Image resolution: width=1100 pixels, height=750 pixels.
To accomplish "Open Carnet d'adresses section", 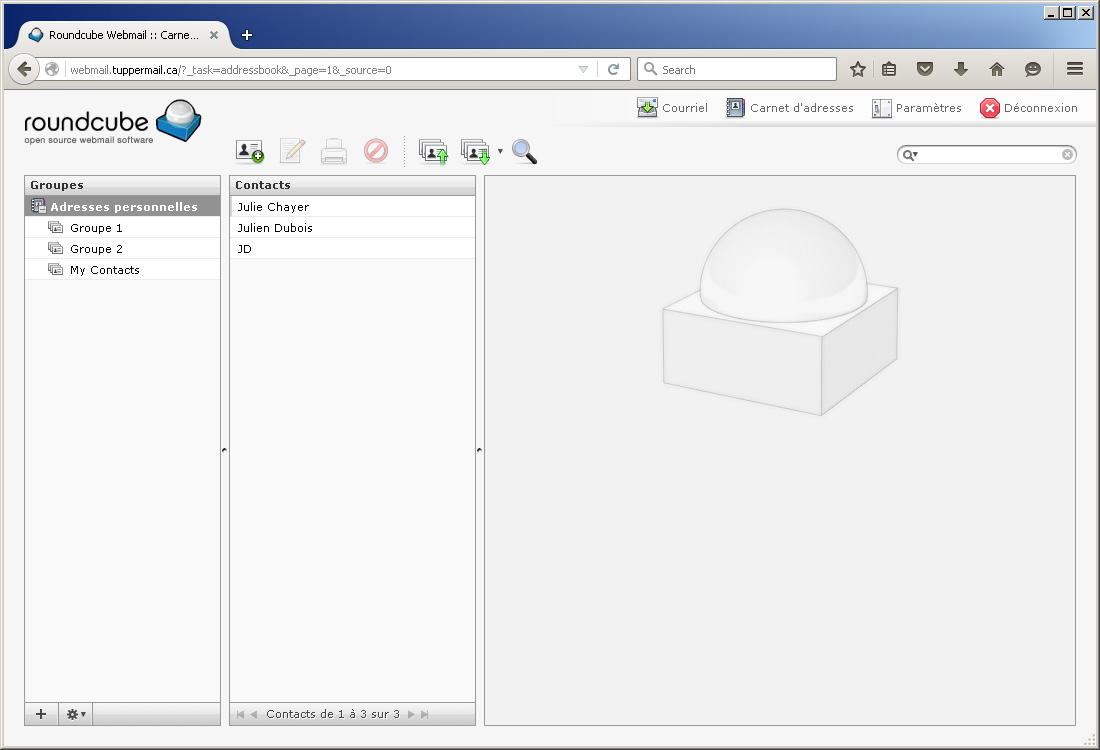I will click(x=790, y=108).
